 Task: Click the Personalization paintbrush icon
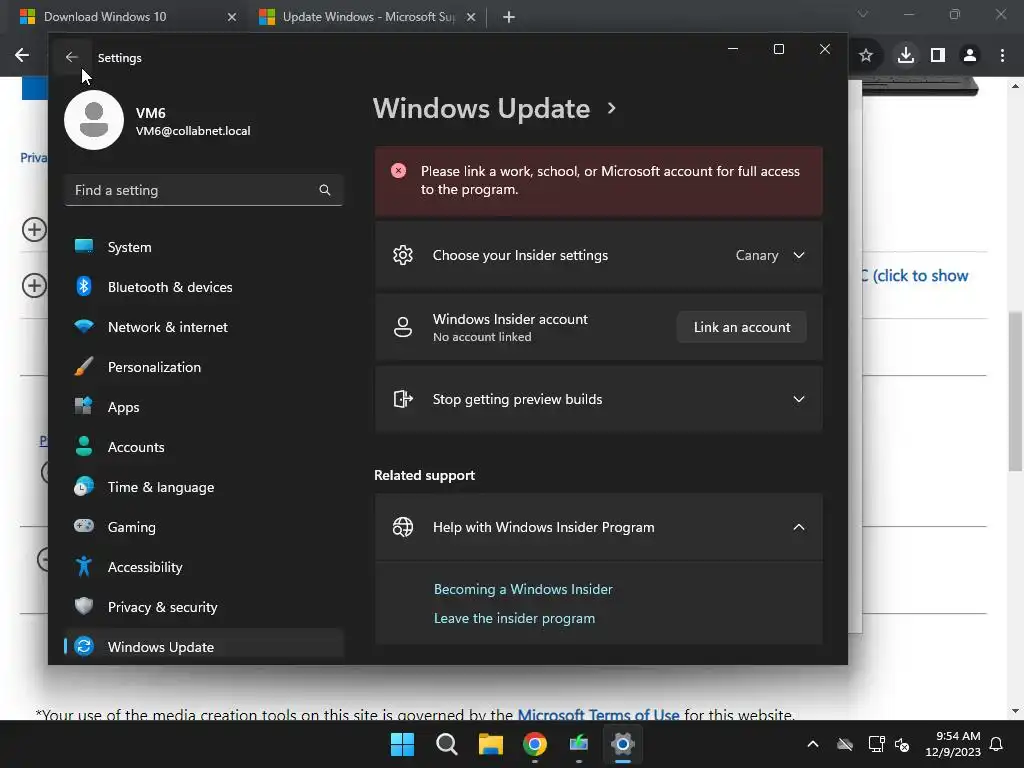(x=84, y=366)
